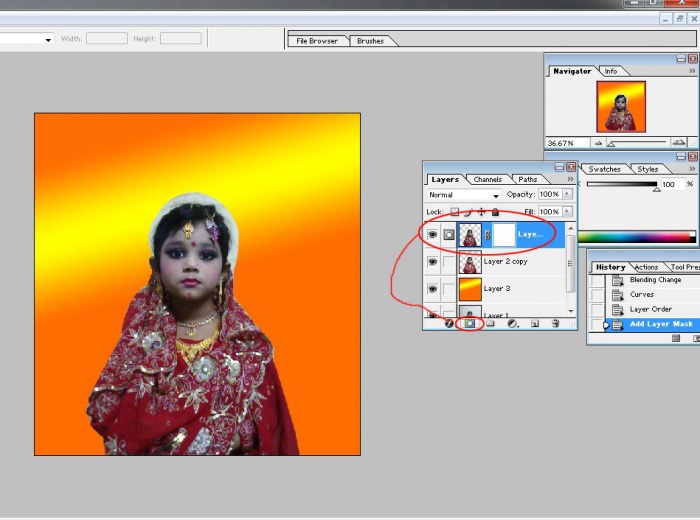Click the Height input field
Image resolution: width=700 pixels, height=520 pixels.
(x=181, y=38)
